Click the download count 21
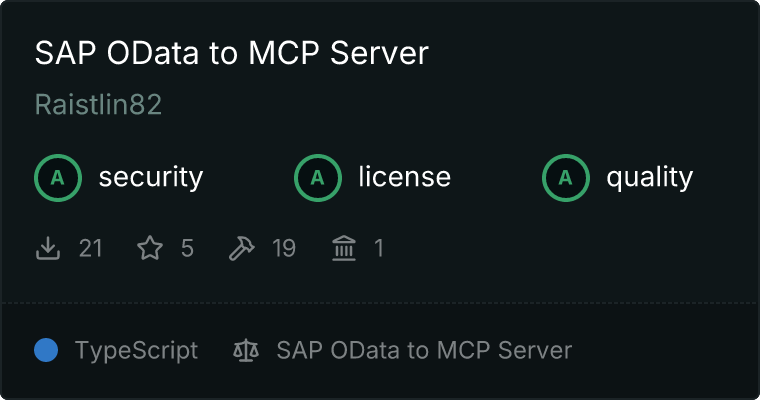 91,248
